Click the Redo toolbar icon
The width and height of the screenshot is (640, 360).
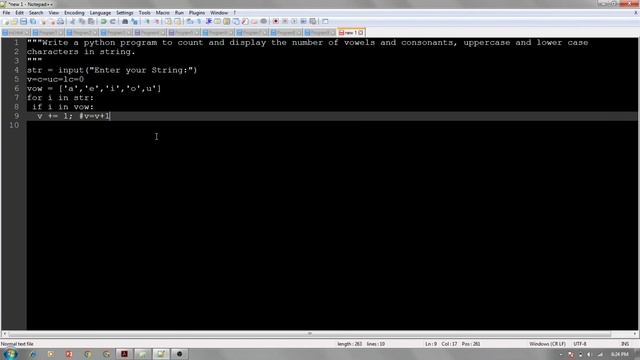click(113, 21)
